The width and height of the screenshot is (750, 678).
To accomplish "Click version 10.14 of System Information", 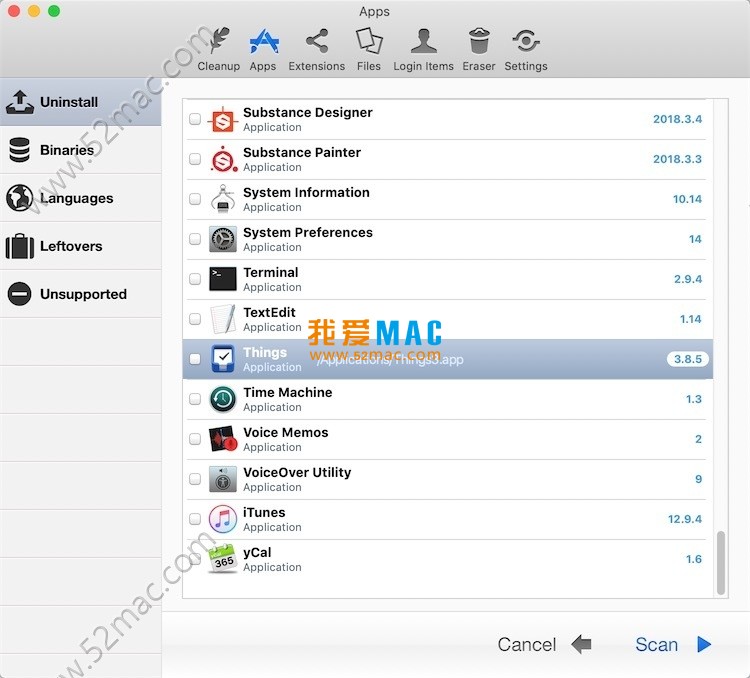I will coord(687,199).
